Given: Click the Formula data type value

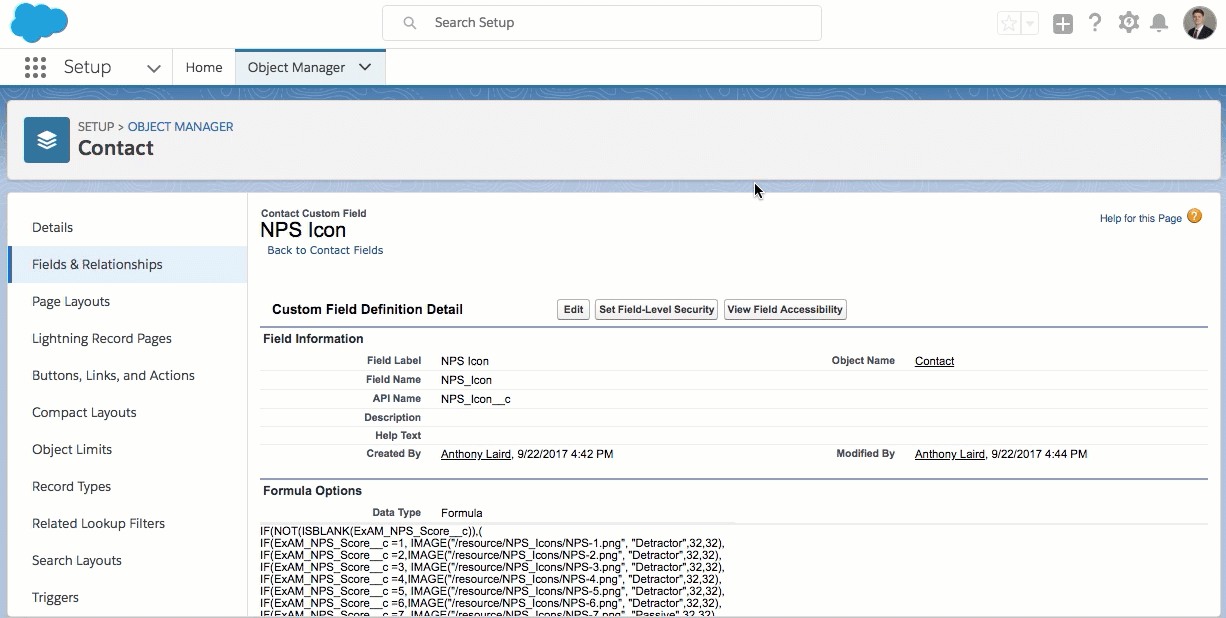Looking at the screenshot, I should pyautogui.click(x=461, y=513).
